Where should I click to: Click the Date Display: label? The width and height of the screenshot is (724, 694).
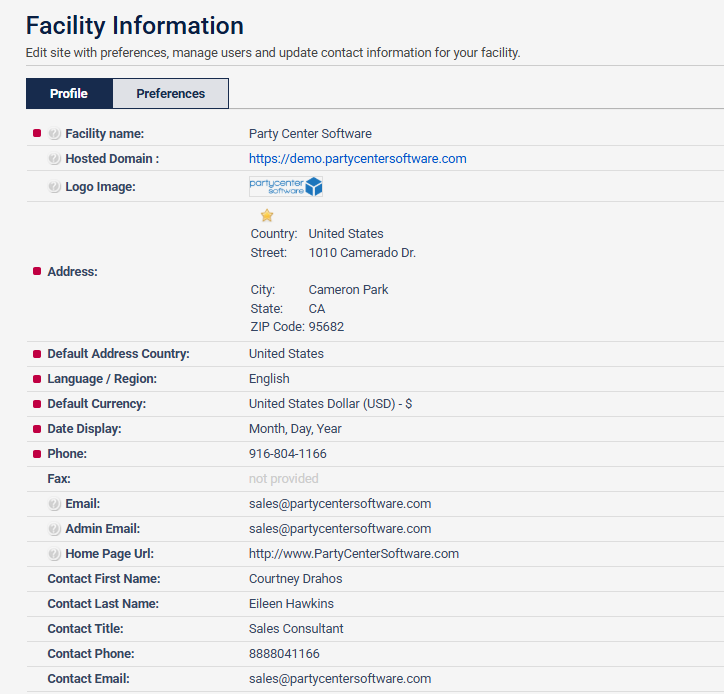click(84, 428)
